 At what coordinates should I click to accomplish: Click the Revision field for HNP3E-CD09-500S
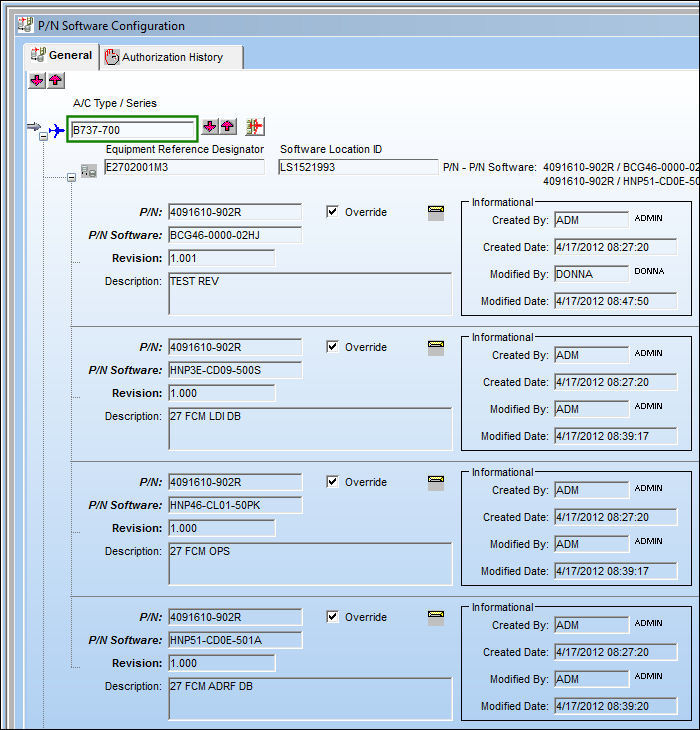tap(222, 393)
